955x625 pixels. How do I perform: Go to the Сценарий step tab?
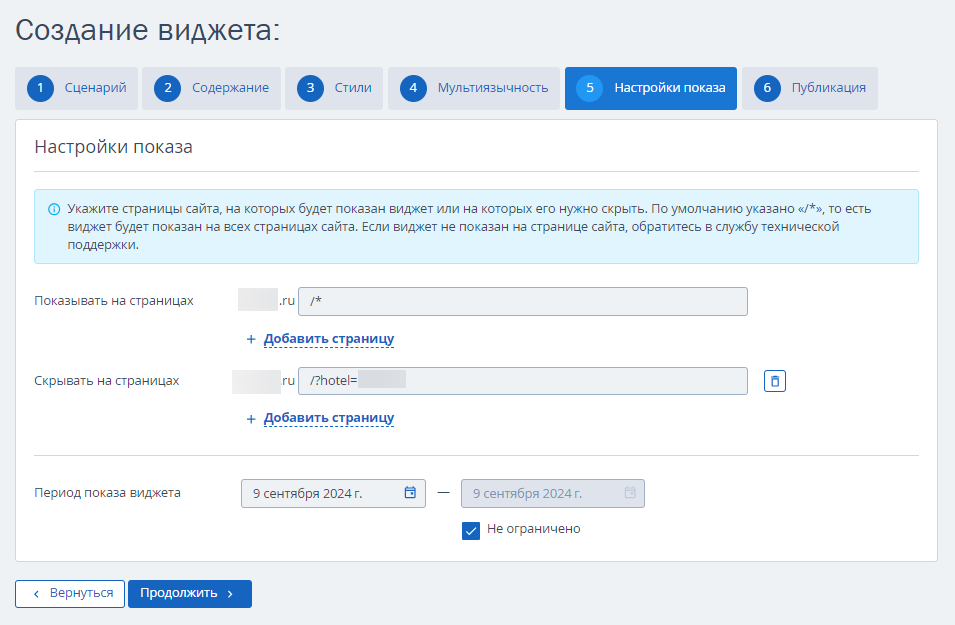coord(77,88)
